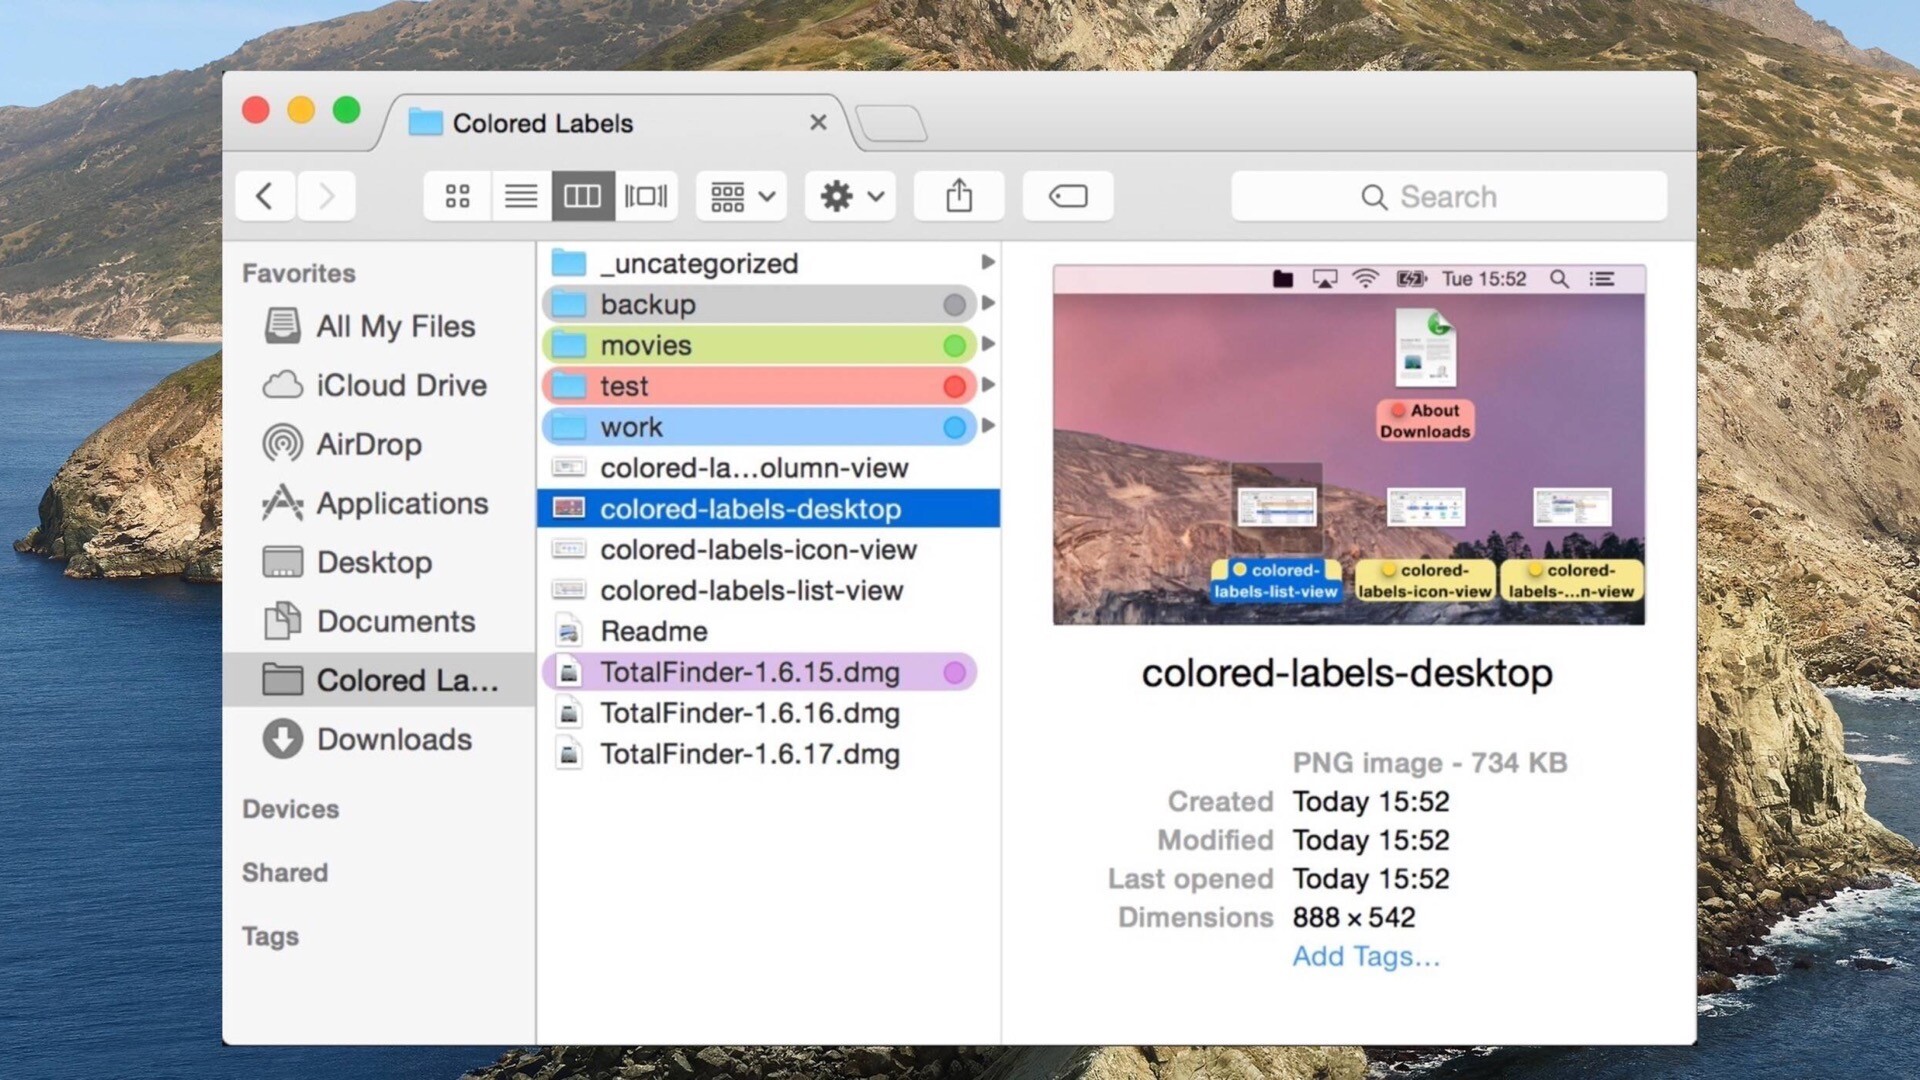This screenshot has height=1080, width=1920.
Task: Open AirDrop from sidebar
Action: tap(378, 444)
